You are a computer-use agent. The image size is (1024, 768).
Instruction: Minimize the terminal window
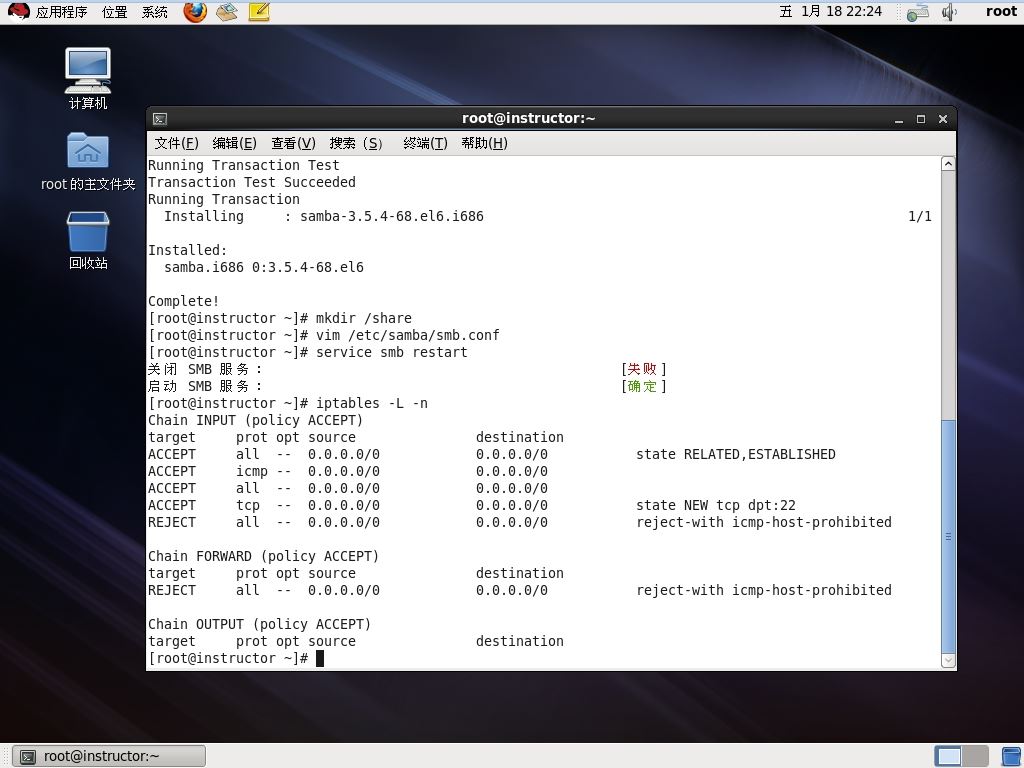tap(899, 119)
